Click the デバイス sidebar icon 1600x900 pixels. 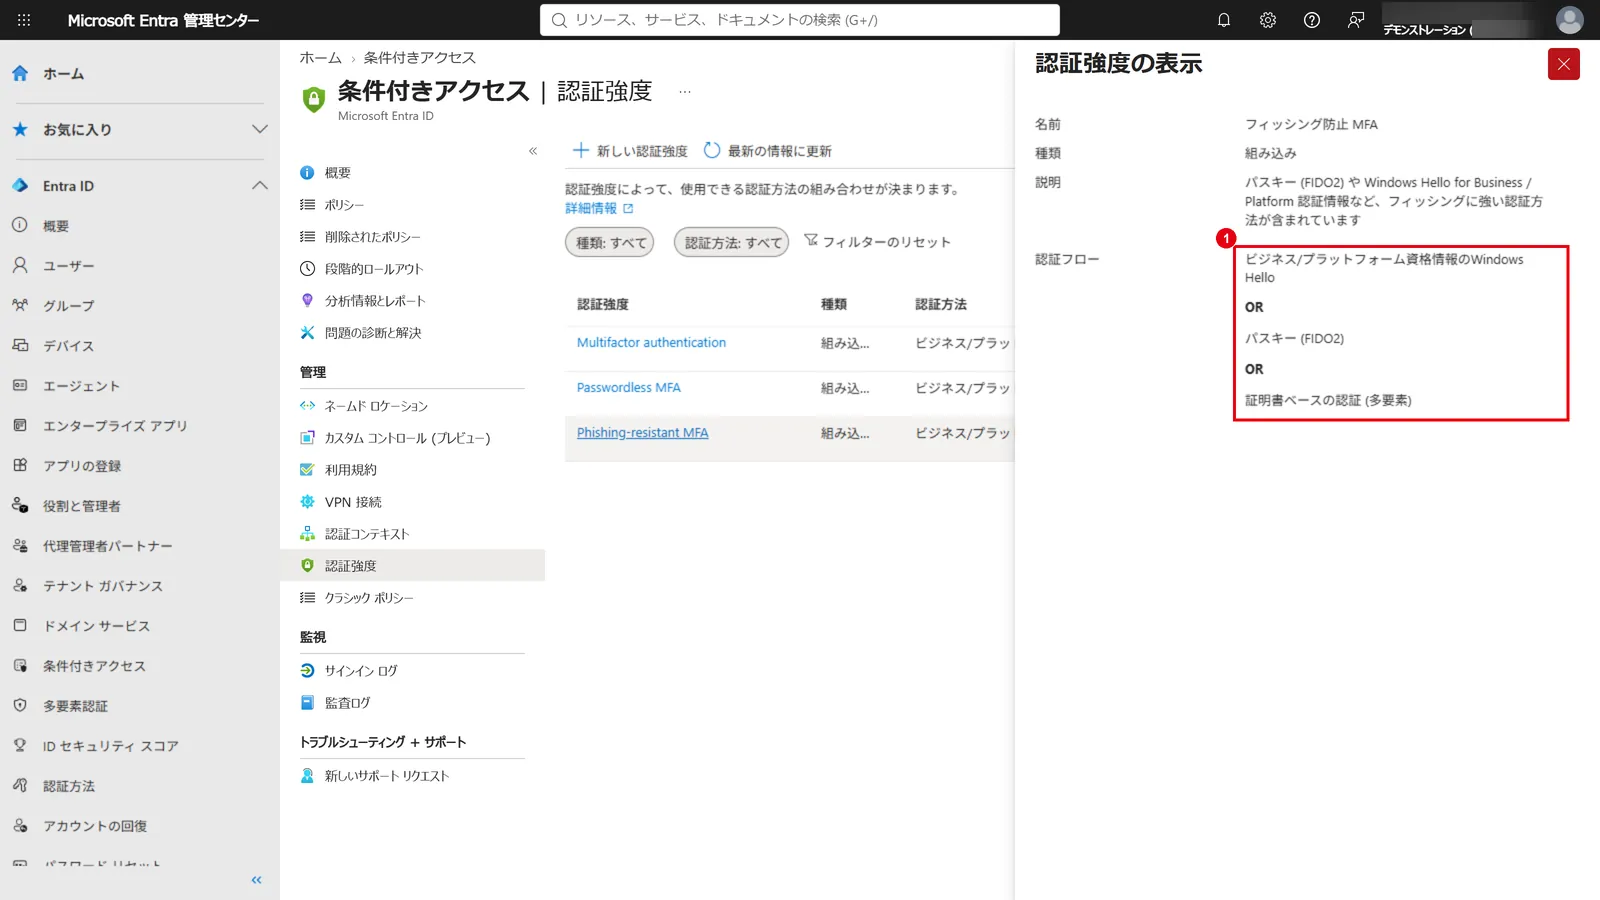coord(20,346)
